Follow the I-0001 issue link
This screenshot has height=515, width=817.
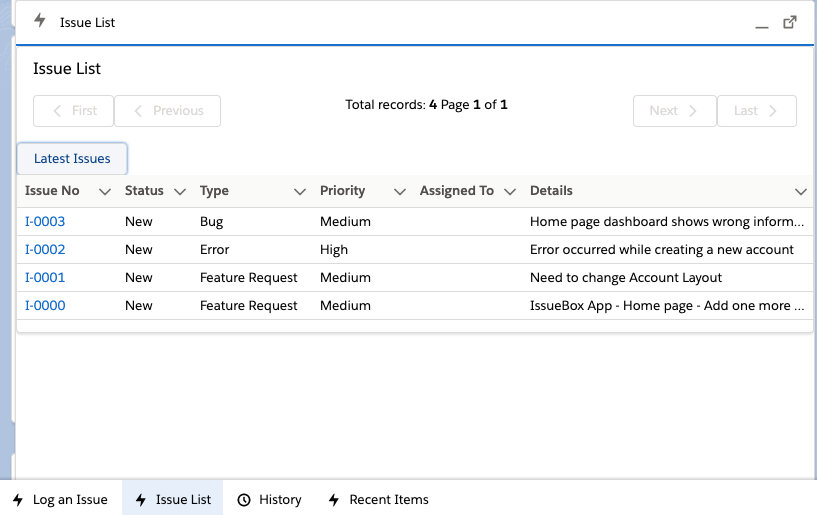click(x=45, y=277)
